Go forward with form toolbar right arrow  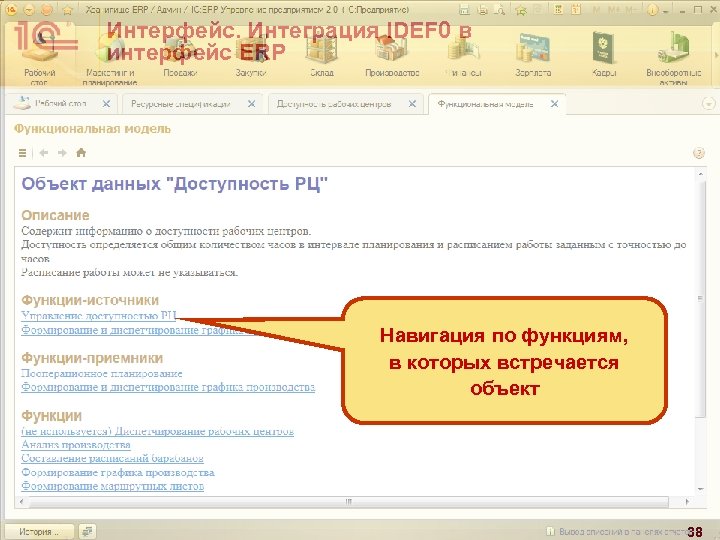click(x=62, y=153)
